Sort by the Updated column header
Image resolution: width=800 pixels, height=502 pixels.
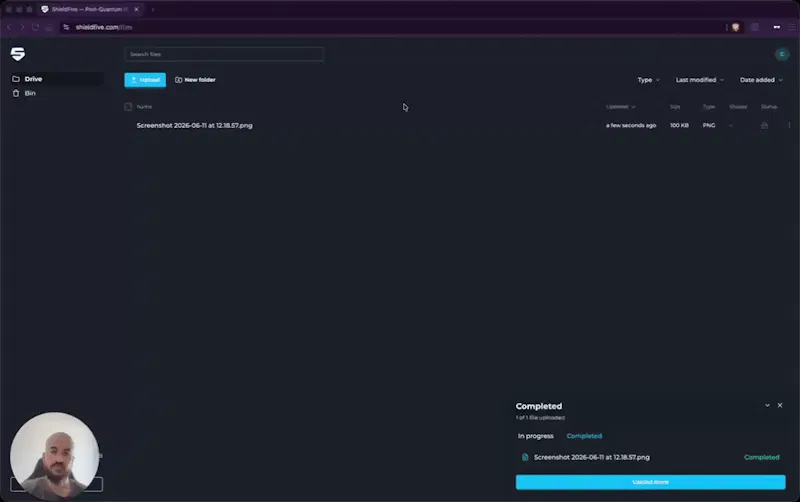[x=620, y=107]
